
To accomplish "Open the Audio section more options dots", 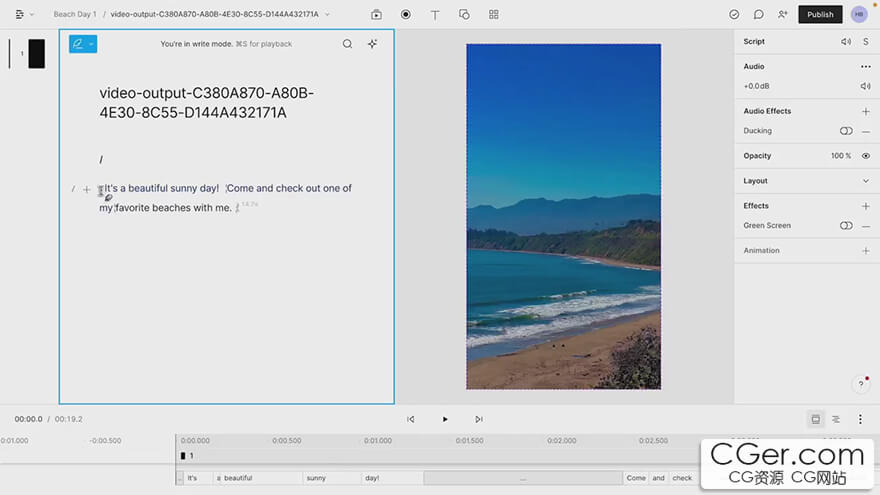I will tap(865, 66).
